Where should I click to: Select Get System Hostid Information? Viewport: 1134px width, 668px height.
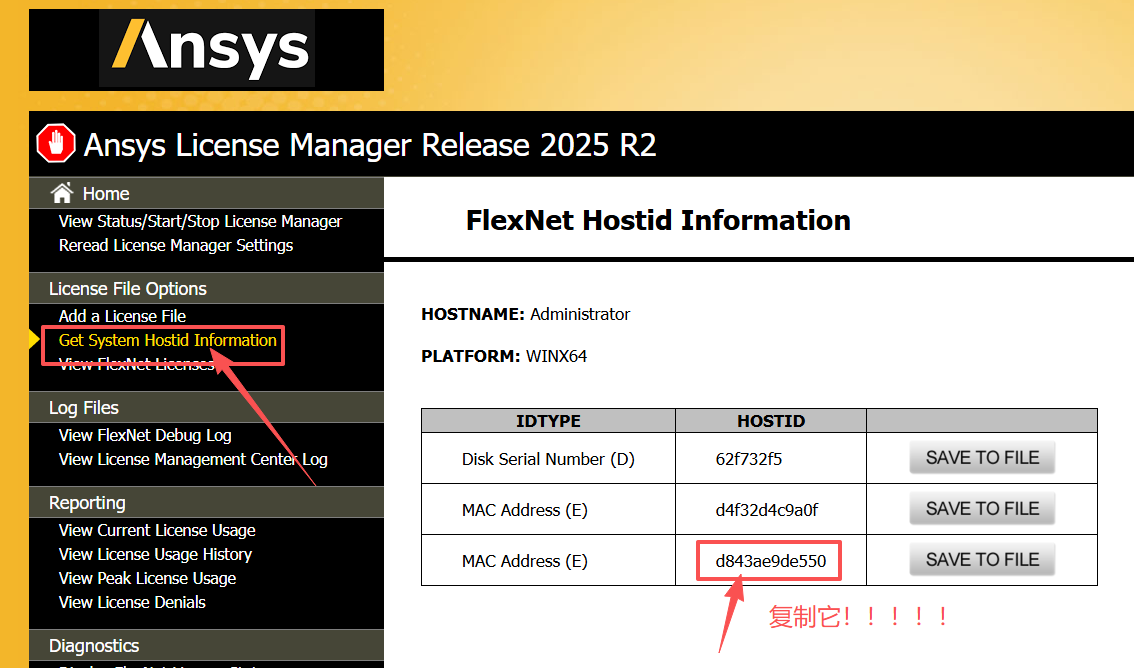(166, 340)
